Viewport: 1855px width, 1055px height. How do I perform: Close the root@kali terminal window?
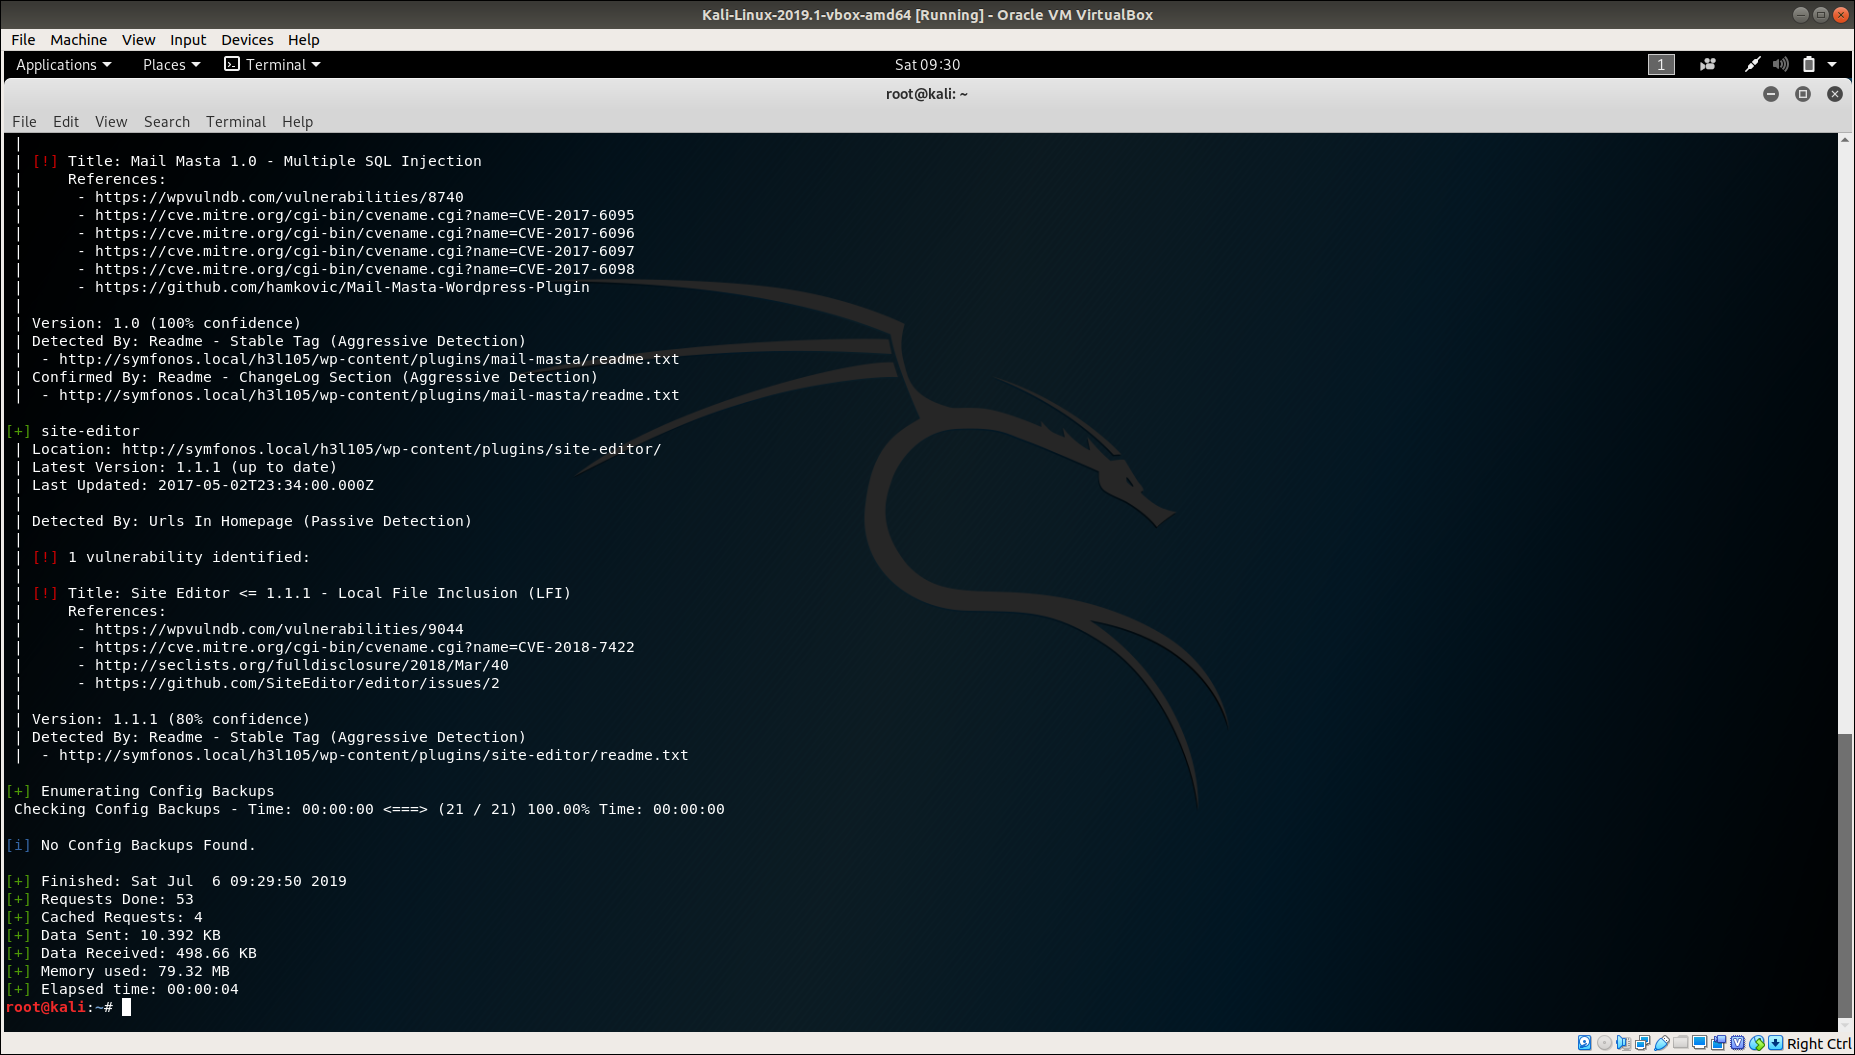click(1835, 94)
